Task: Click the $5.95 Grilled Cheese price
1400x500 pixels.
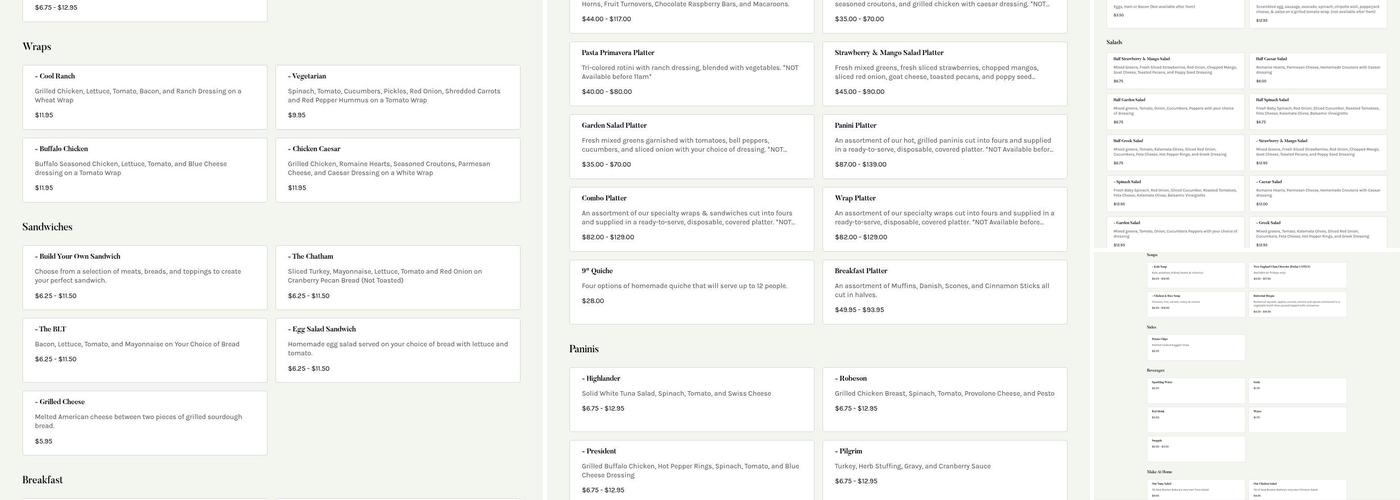Action: pyautogui.click(x=44, y=441)
